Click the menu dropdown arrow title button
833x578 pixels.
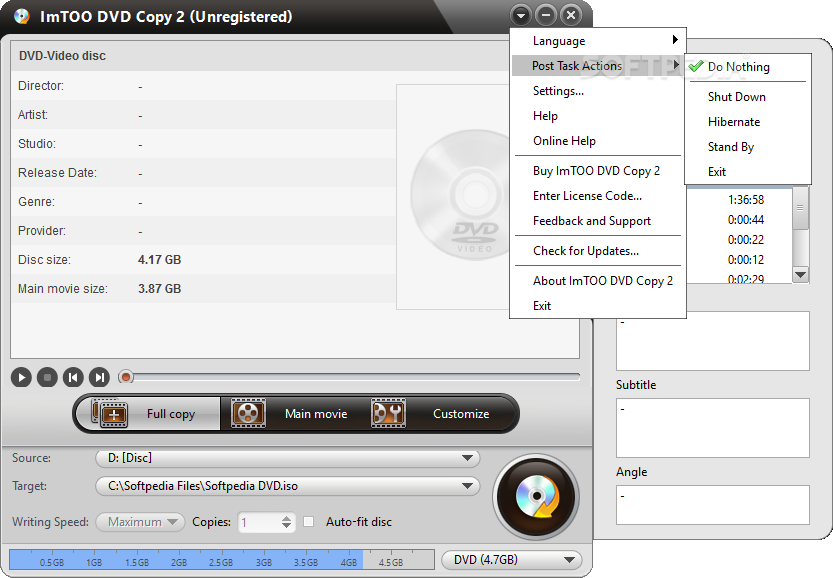521,15
